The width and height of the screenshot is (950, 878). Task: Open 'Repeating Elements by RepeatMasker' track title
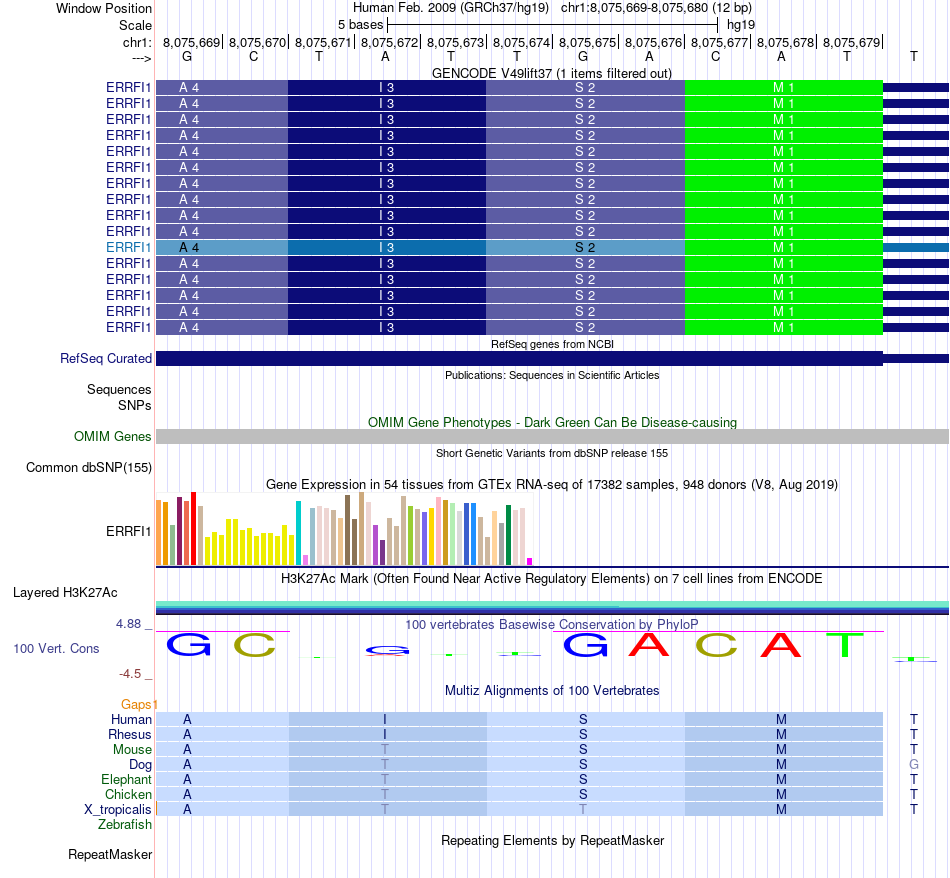[552, 840]
